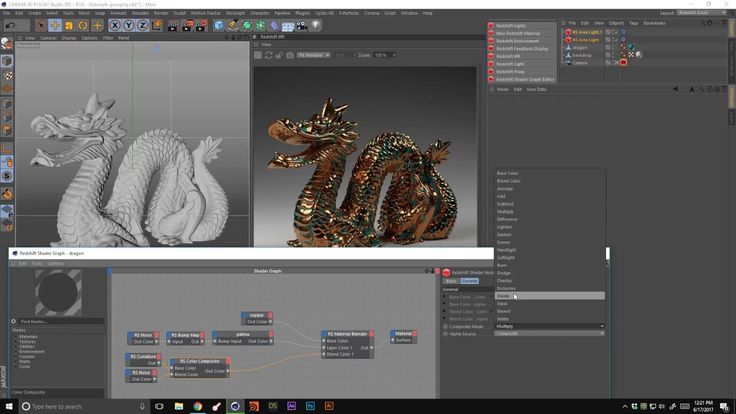Open the MoGraph menu

click(x=235, y=13)
